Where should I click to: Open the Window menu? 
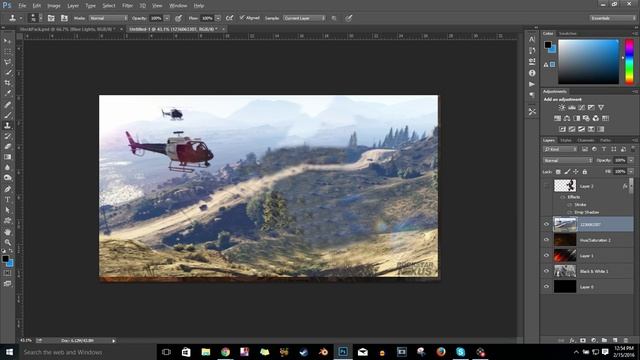[x=178, y=6]
